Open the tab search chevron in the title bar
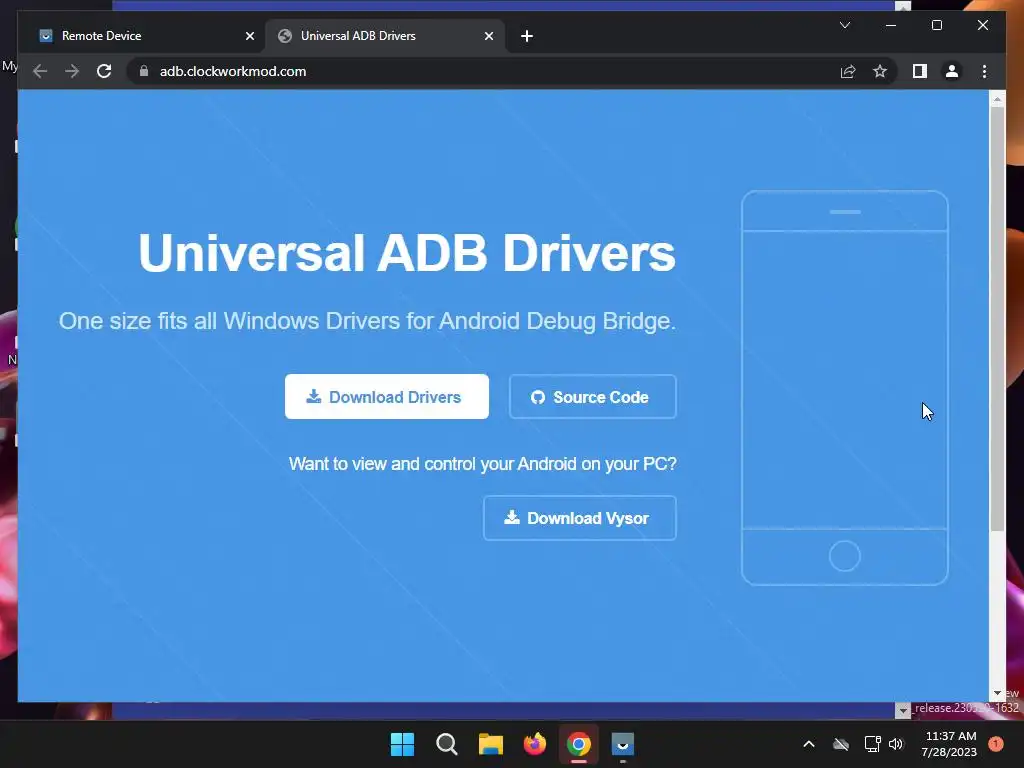Viewport: 1024px width, 768px height. point(844,25)
